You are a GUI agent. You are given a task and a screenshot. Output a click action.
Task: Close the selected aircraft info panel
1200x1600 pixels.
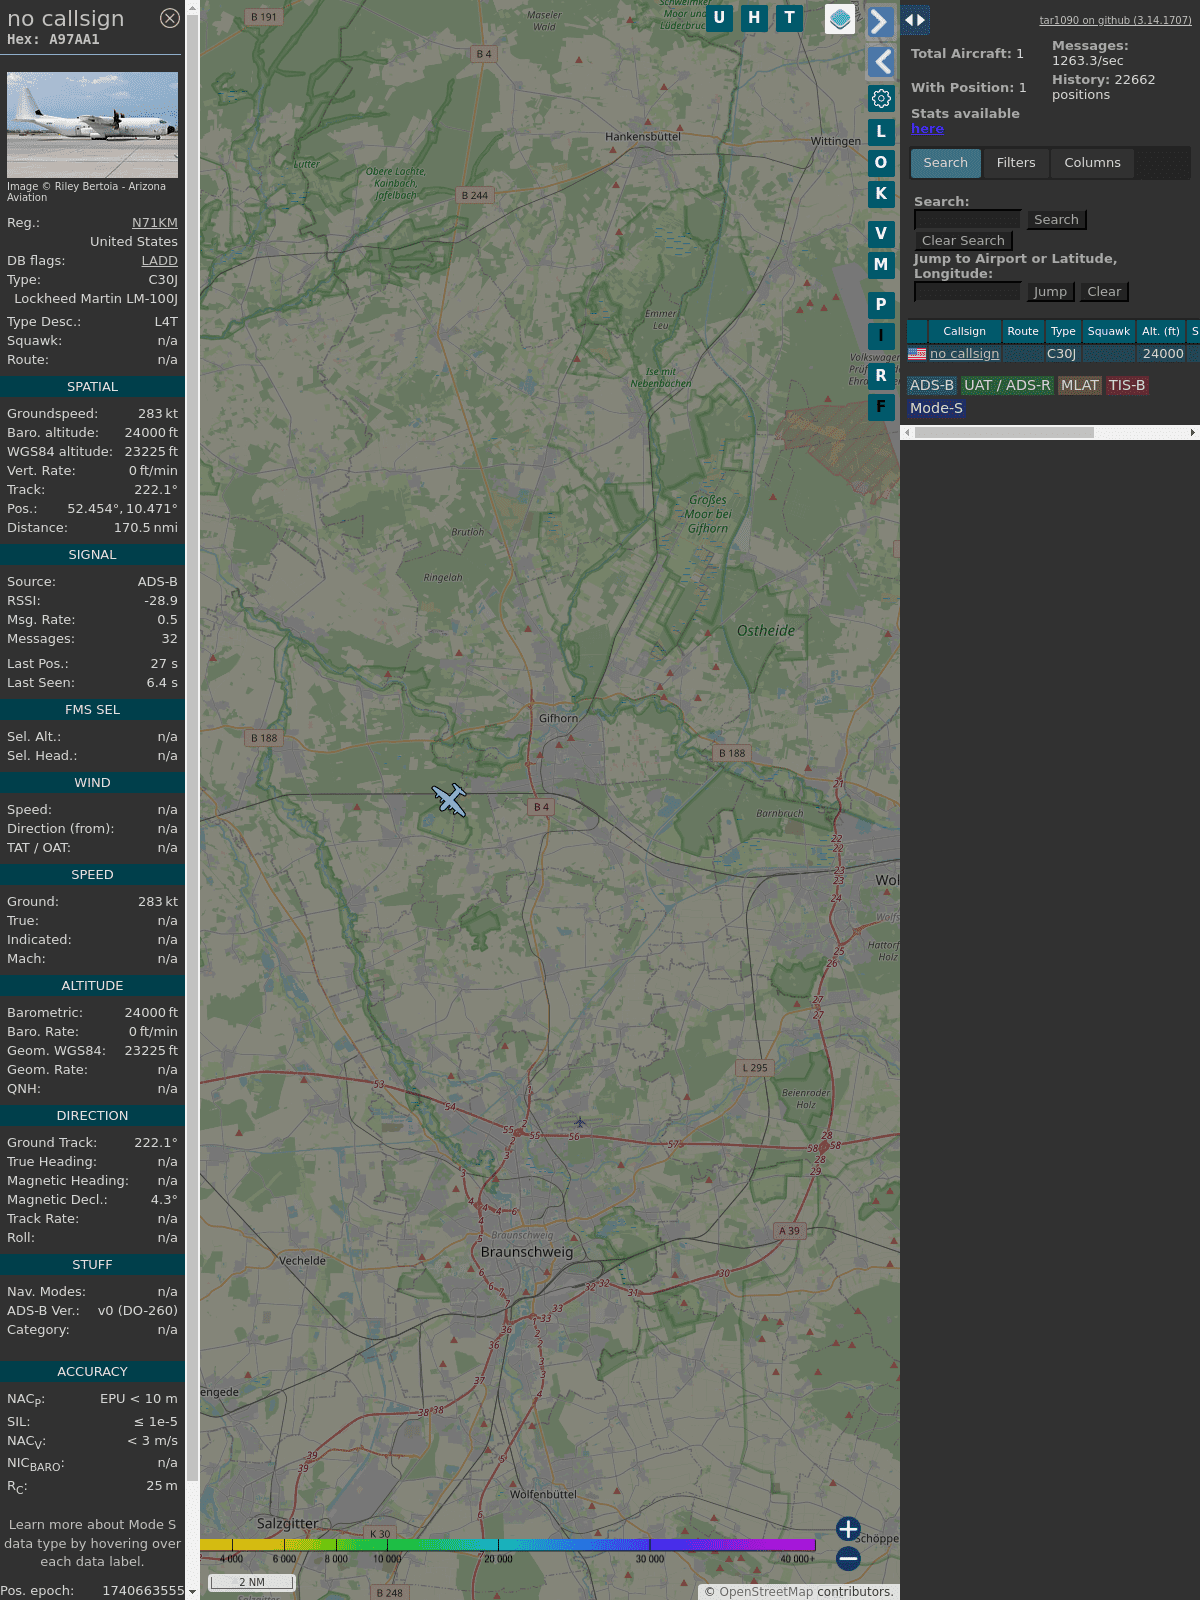170,18
